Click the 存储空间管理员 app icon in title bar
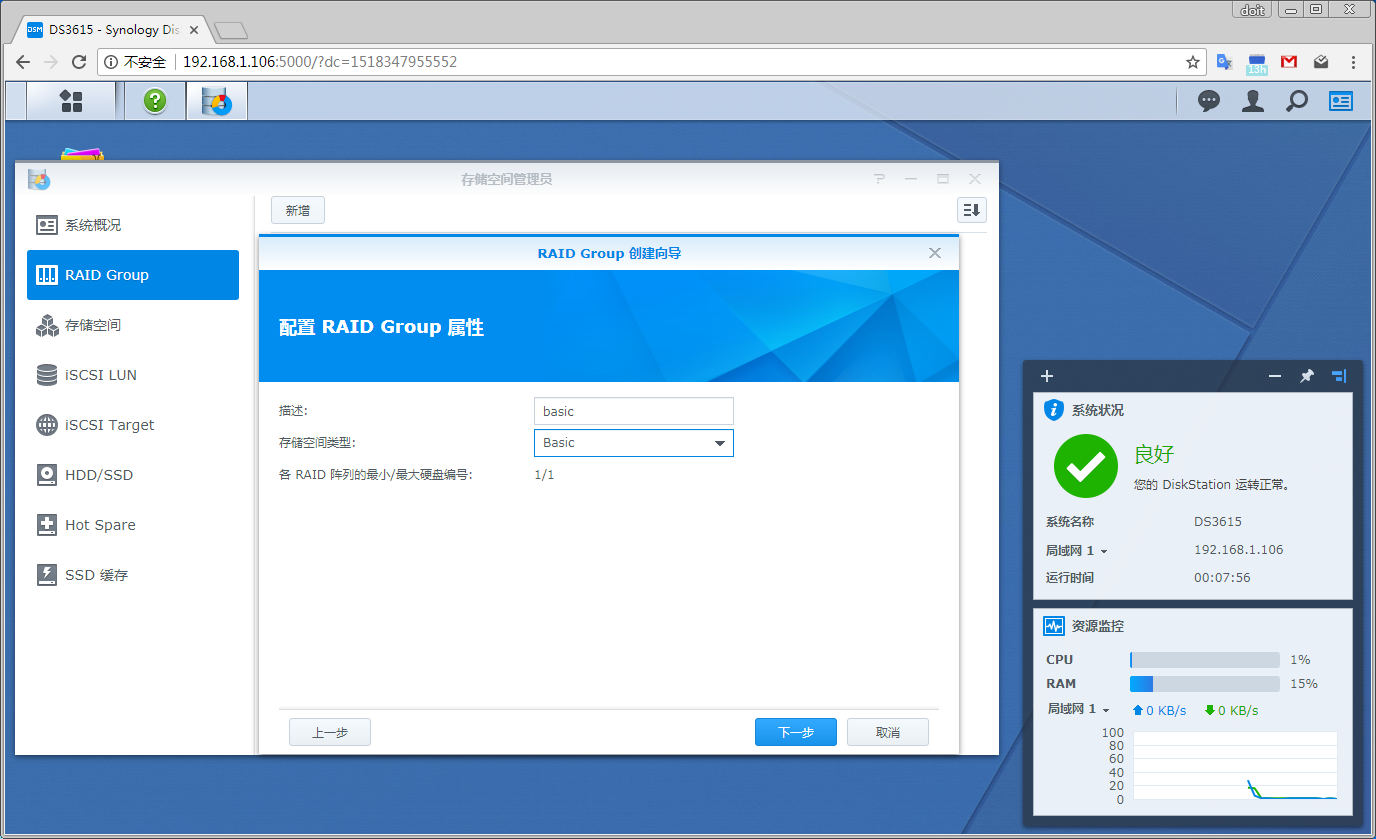 point(39,179)
